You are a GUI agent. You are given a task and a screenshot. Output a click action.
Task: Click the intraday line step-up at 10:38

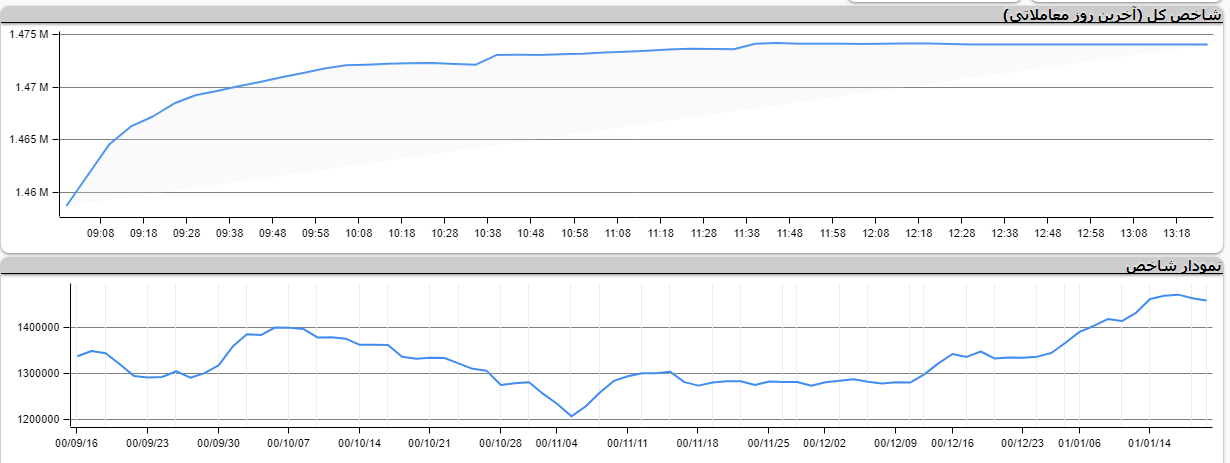click(x=497, y=55)
